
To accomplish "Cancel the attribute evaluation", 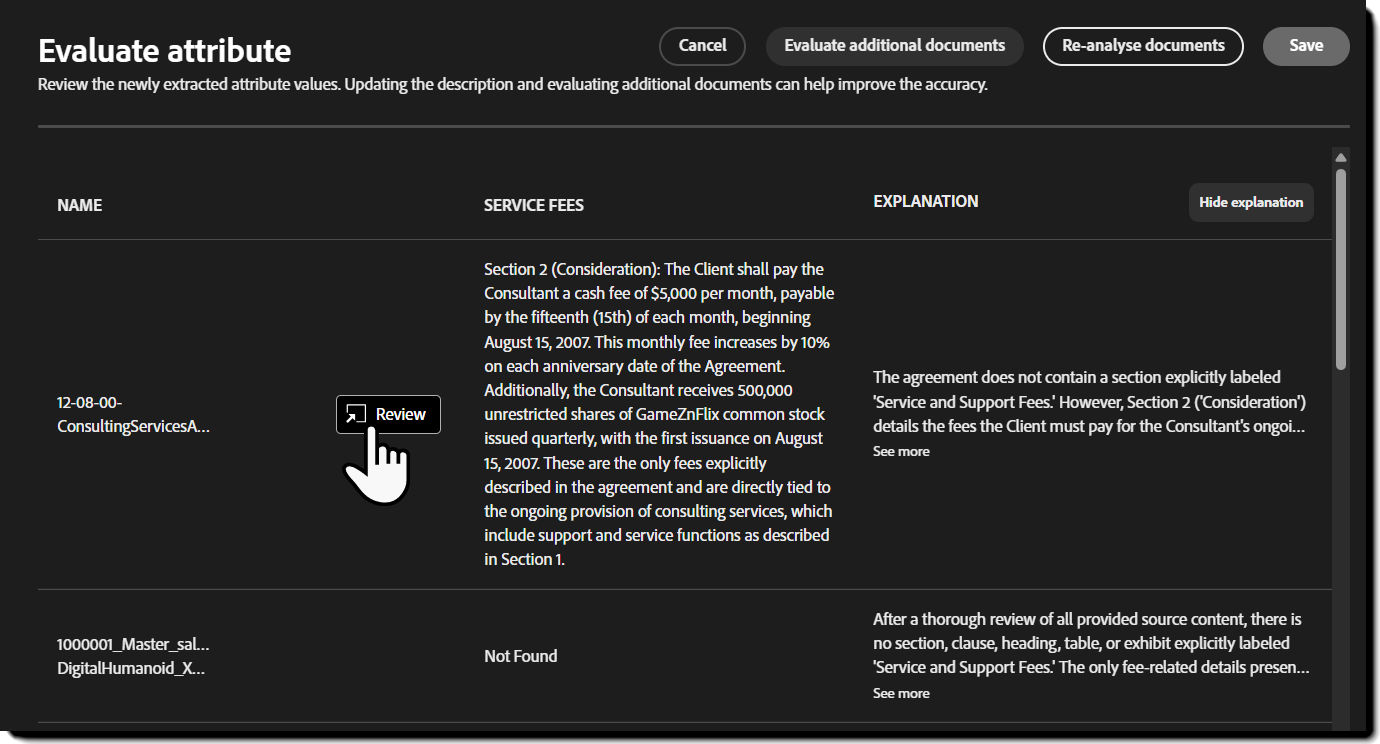I will click(x=702, y=45).
